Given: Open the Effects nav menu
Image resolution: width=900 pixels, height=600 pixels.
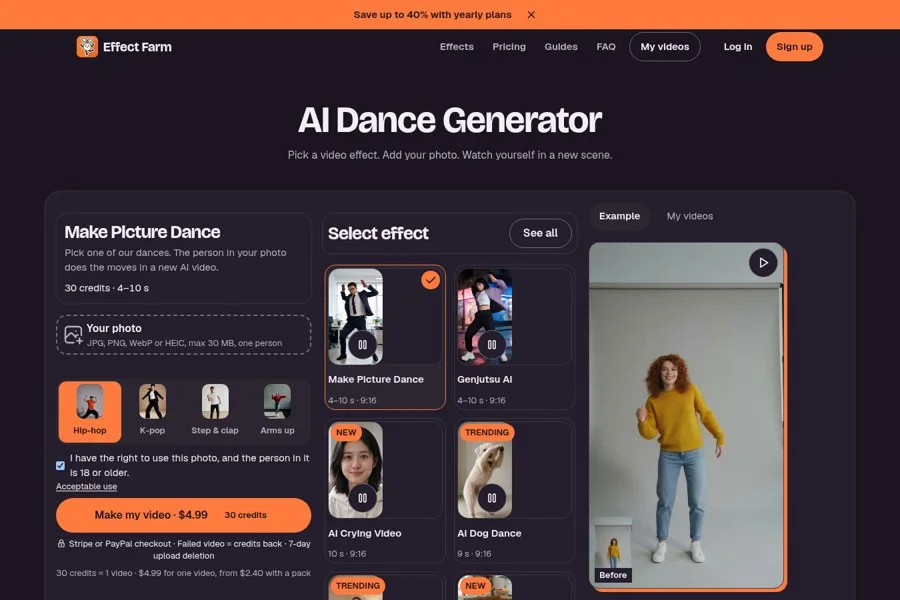Looking at the screenshot, I should (457, 47).
